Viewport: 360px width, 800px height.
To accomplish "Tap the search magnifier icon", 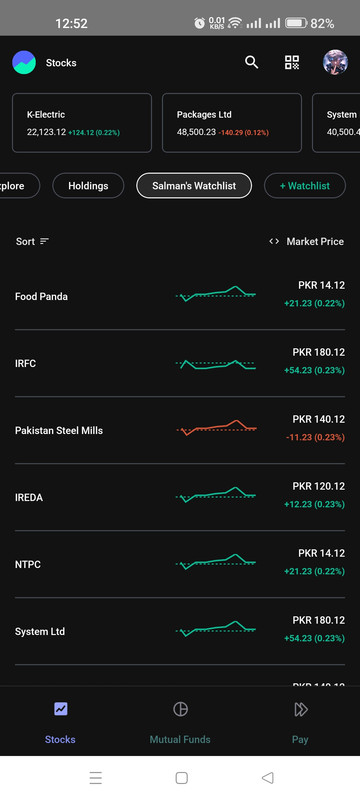I will pyautogui.click(x=251, y=62).
